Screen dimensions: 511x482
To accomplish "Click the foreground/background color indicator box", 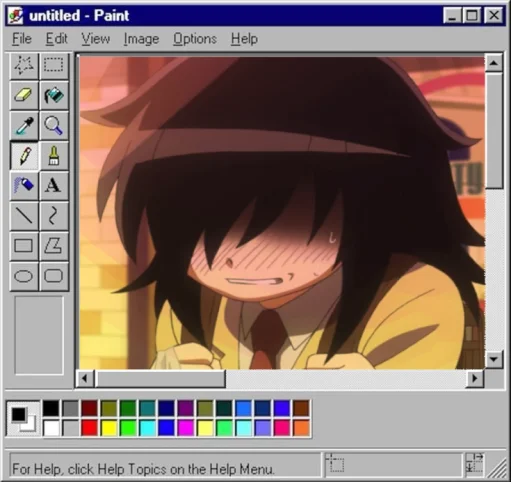I will coord(23,418).
